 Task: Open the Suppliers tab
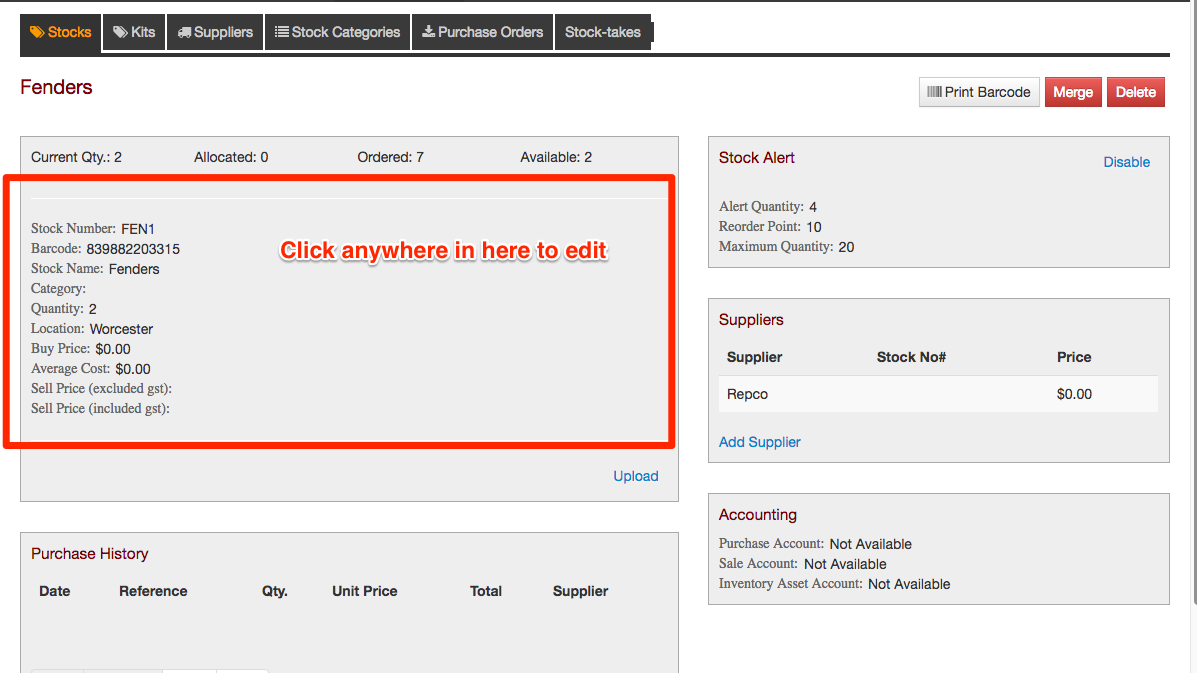215,32
